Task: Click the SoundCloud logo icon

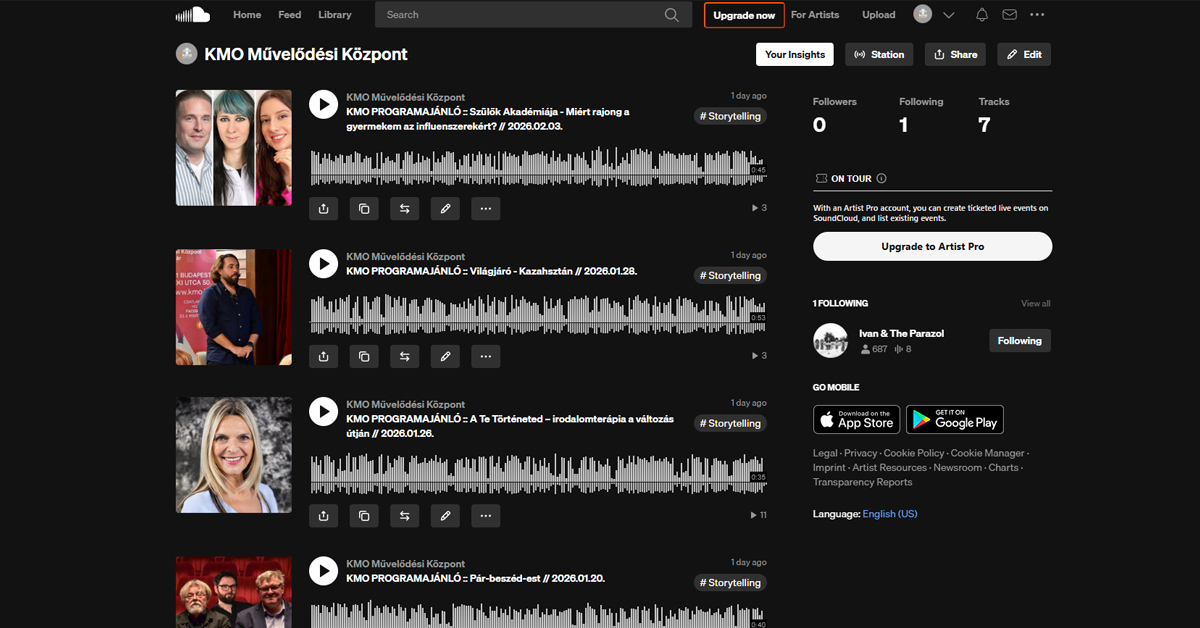Action: click(192, 14)
